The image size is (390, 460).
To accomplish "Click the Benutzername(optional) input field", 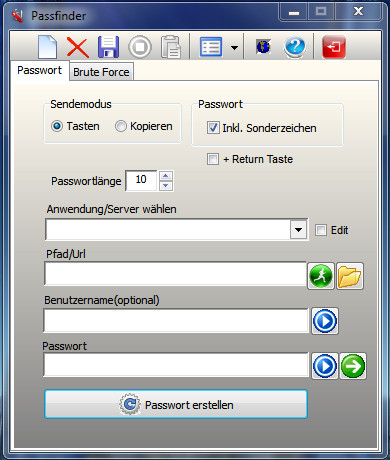I will pos(176,320).
